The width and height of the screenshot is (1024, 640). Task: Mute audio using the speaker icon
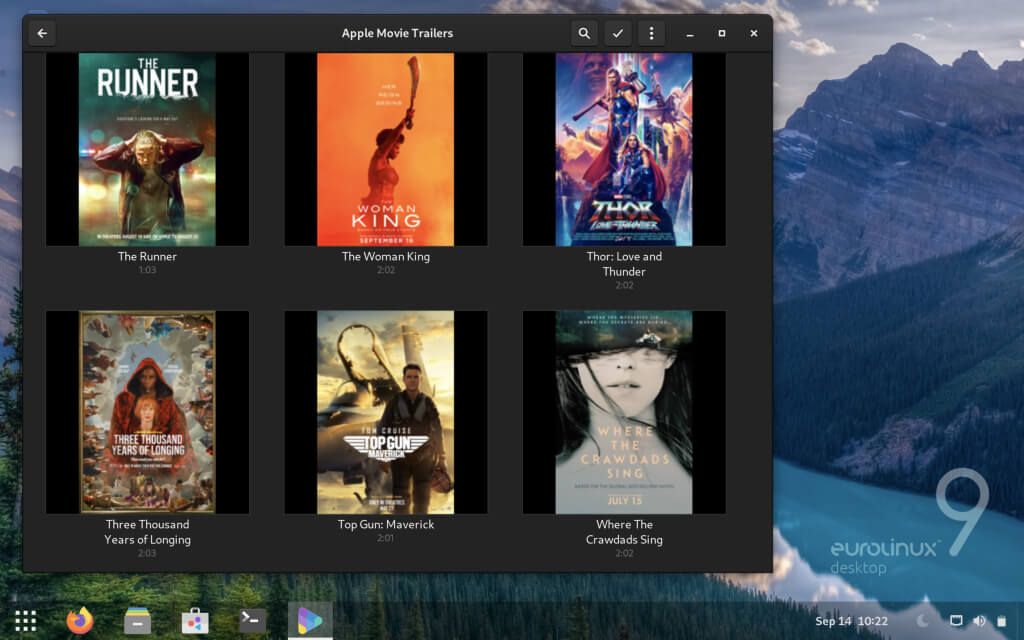pos(978,620)
